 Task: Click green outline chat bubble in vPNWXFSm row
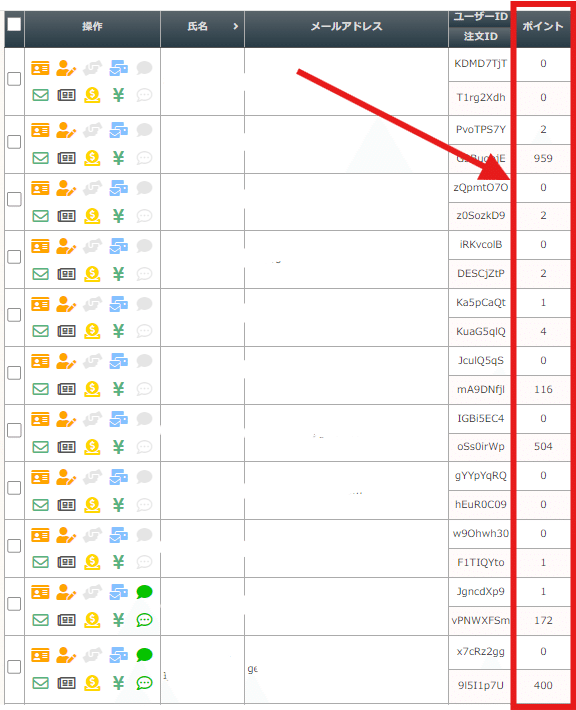[144, 620]
